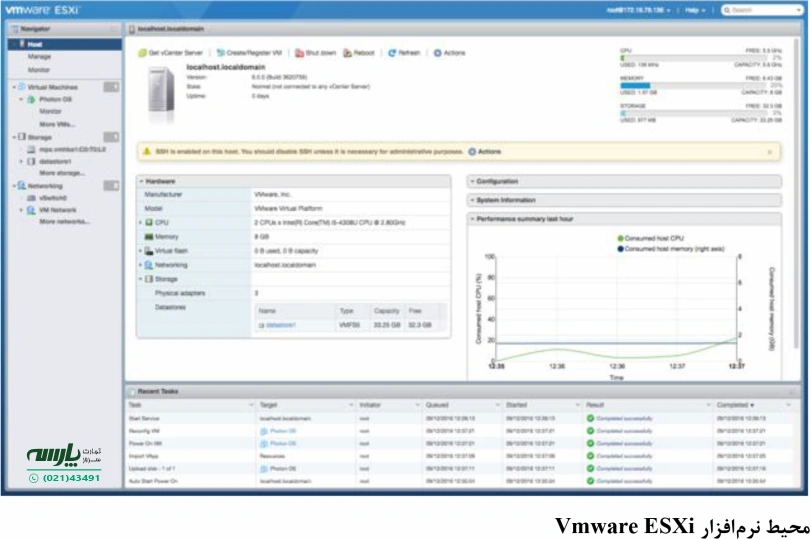This screenshot has height=539, width=811.
Task: Select datastore1 in Navigator
Action: pos(55,161)
